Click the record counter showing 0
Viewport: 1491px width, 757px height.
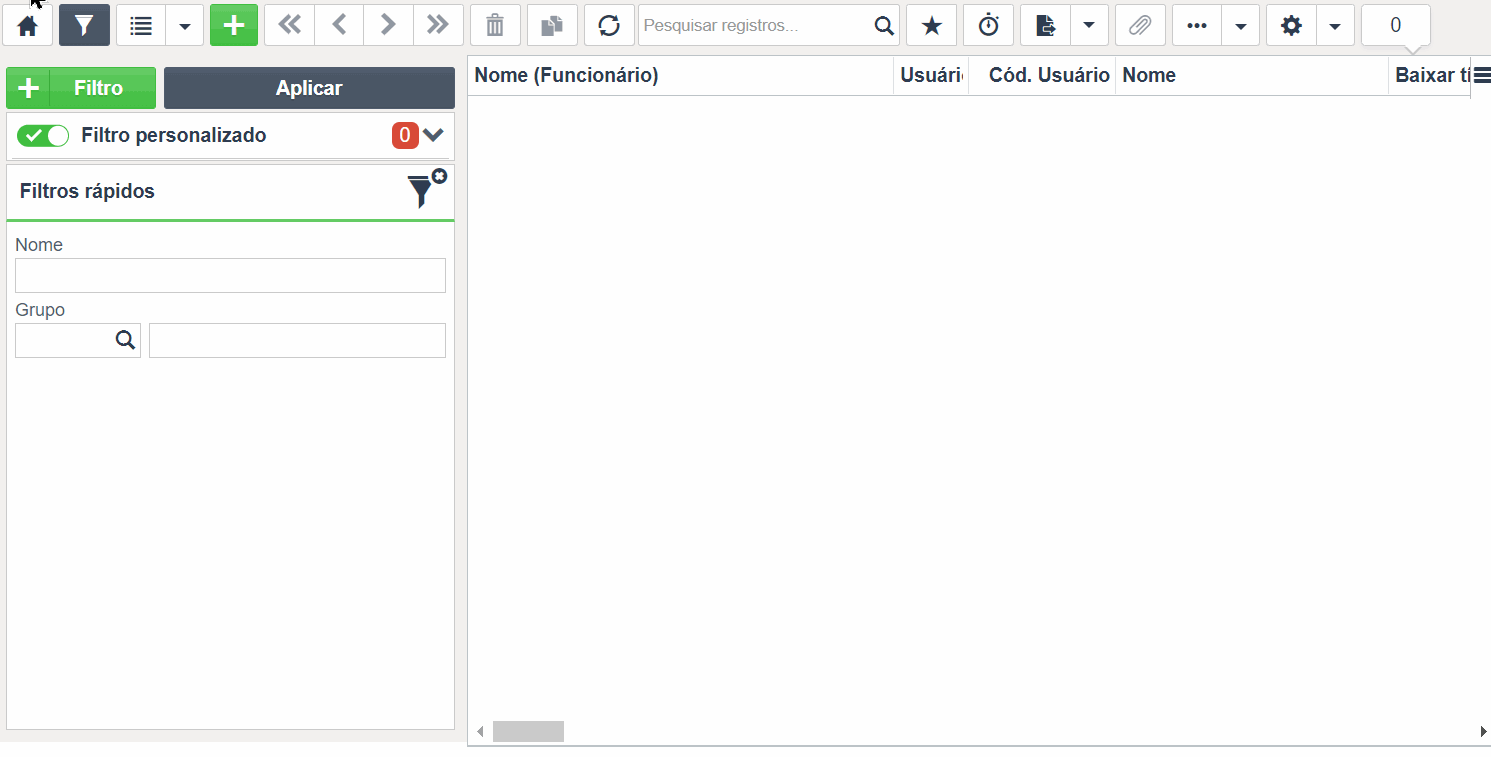coord(1396,26)
